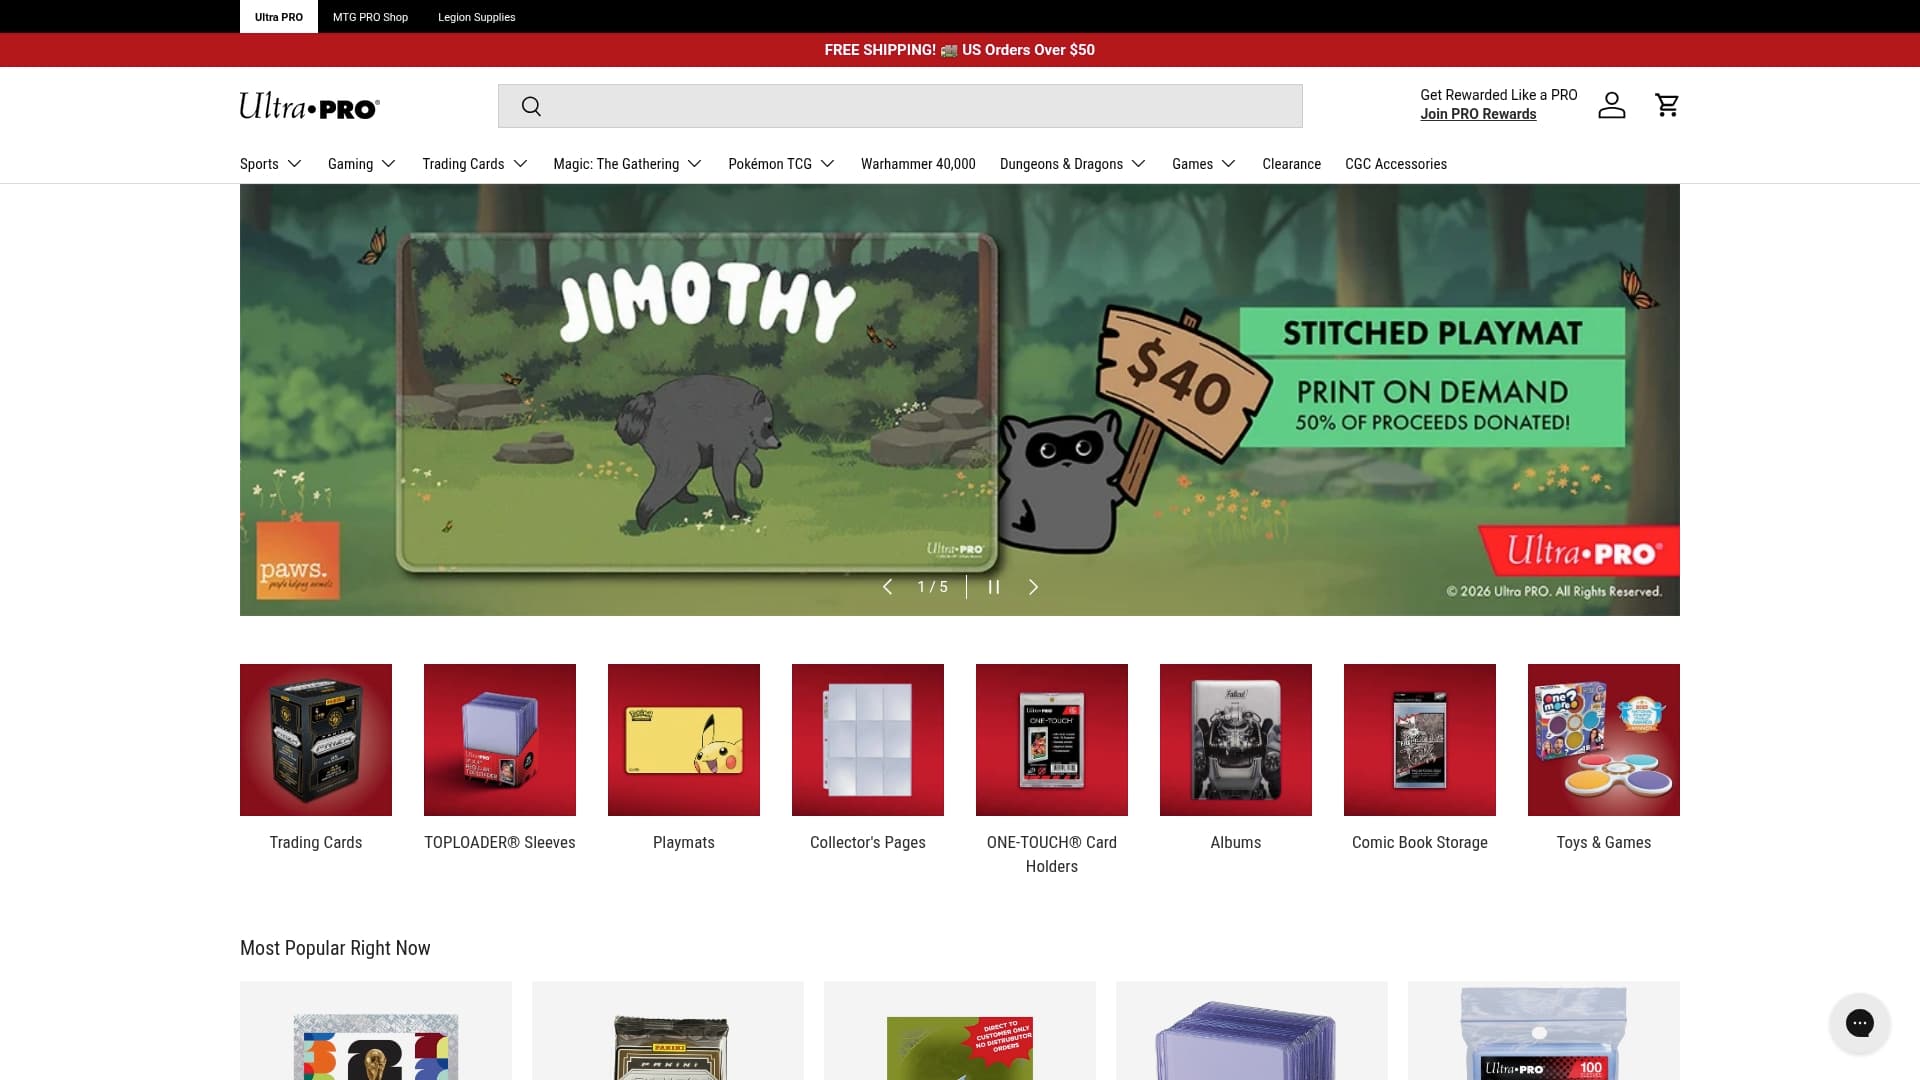Image resolution: width=1920 pixels, height=1080 pixels.
Task: Focus the search input field
Action: (900, 106)
